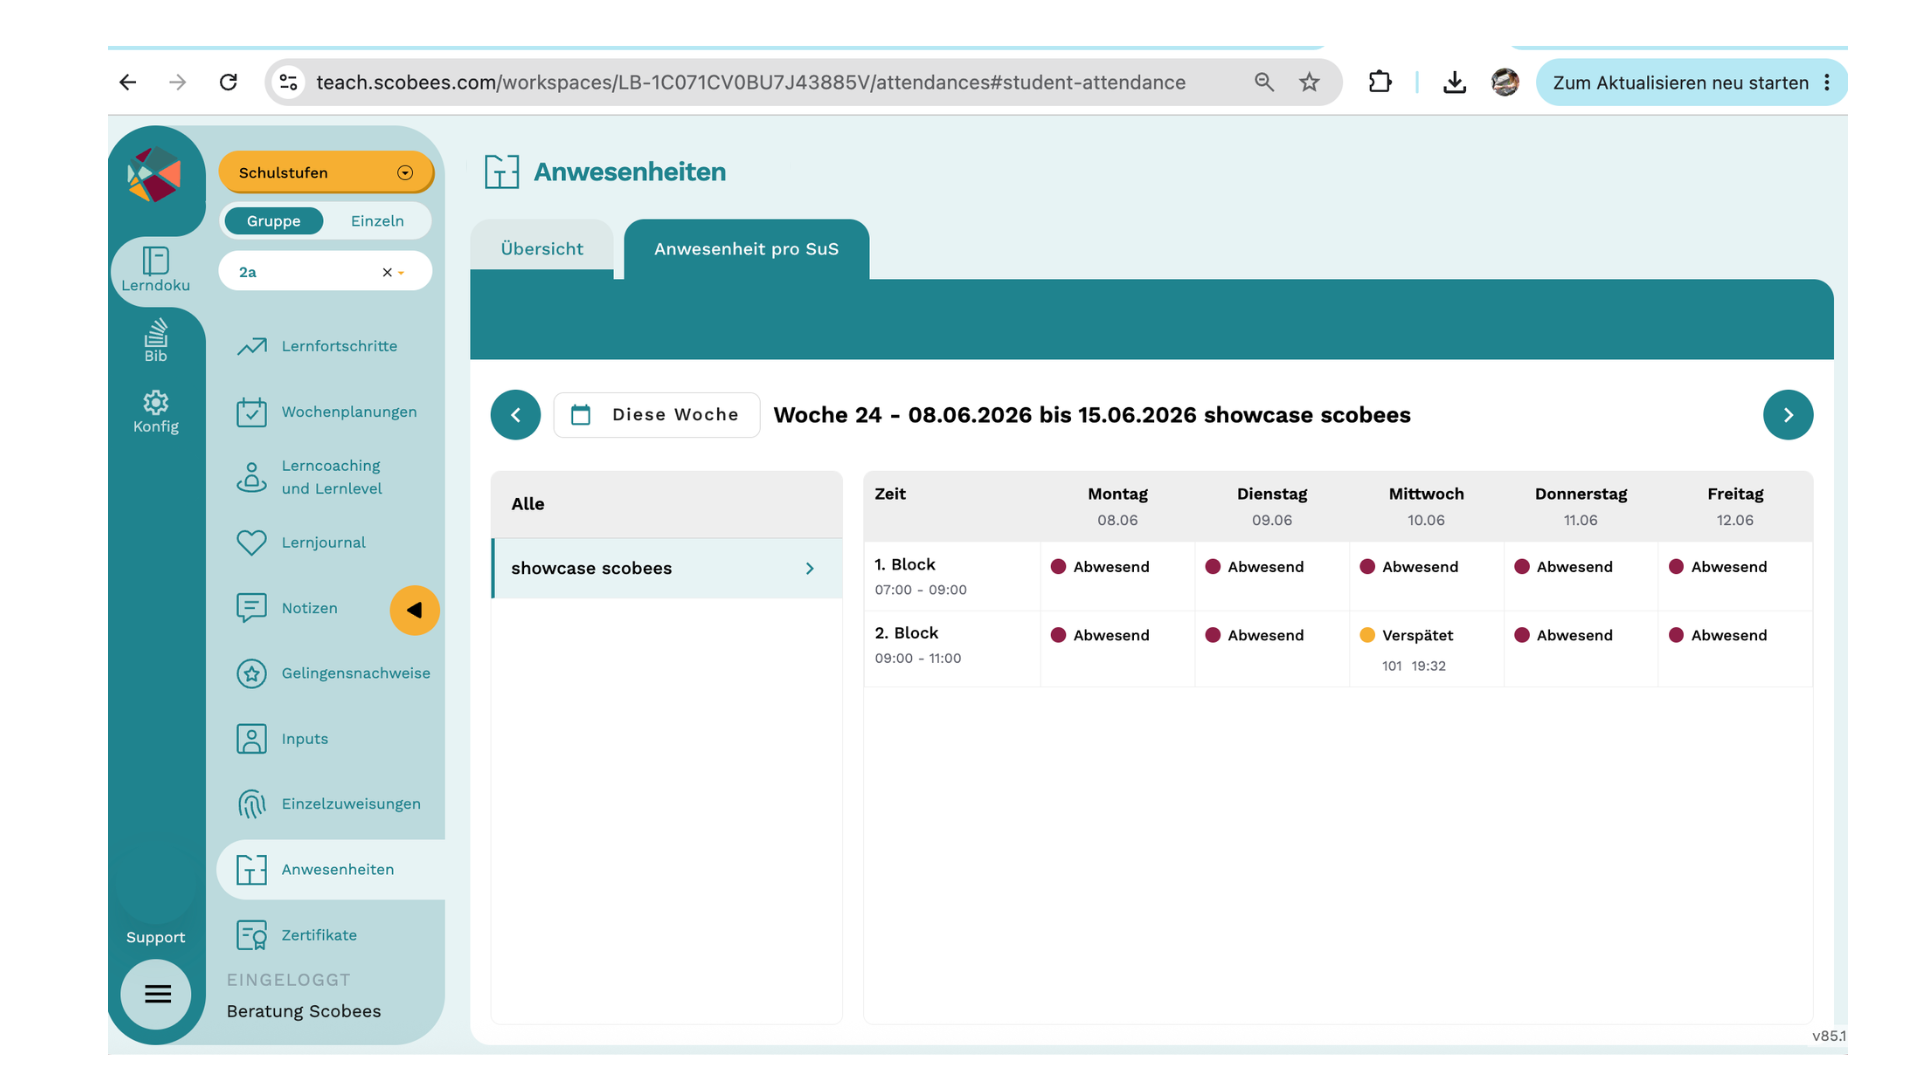Click the Wochenplanungen calendar icon
The height and width of the screenshot is (1080, 1920).
point(251,412)
